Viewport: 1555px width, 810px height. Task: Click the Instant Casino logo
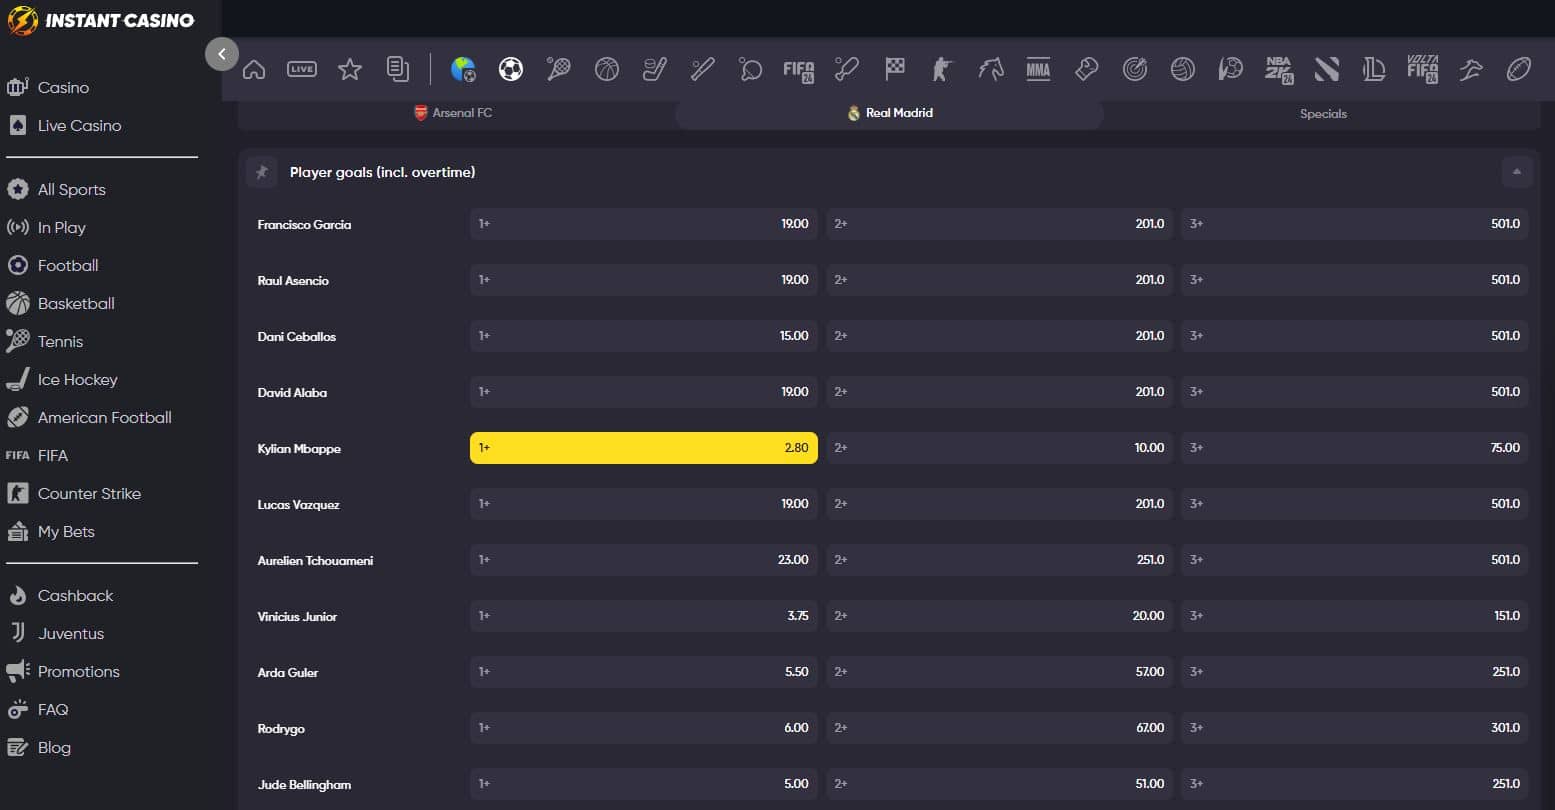click(101, 20)
